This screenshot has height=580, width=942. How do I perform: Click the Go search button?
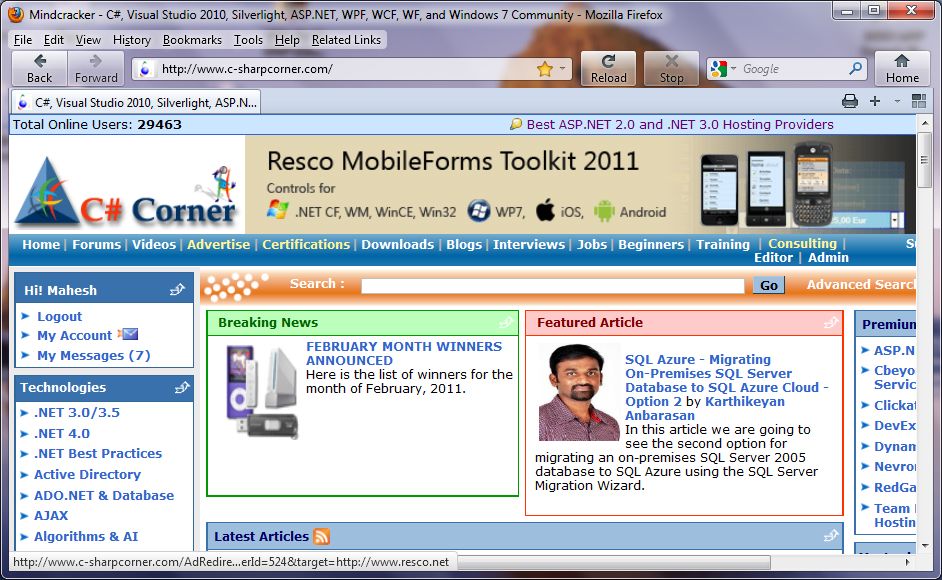tap(769, 285)
